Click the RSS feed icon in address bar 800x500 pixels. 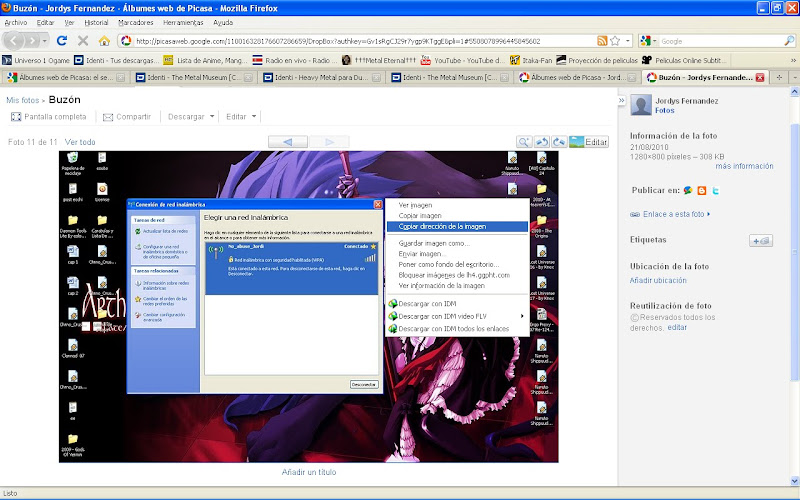click(602, 41)
